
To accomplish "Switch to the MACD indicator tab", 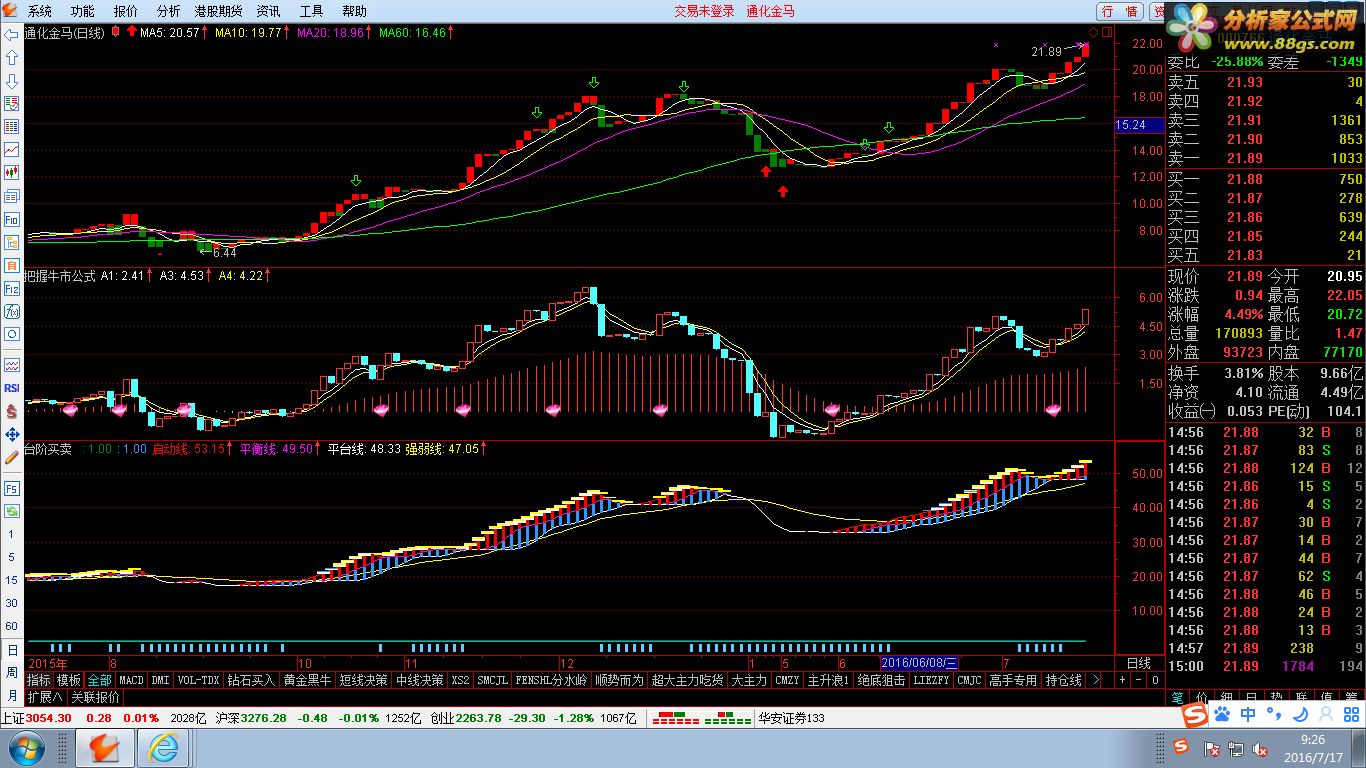I will [131, 680].
